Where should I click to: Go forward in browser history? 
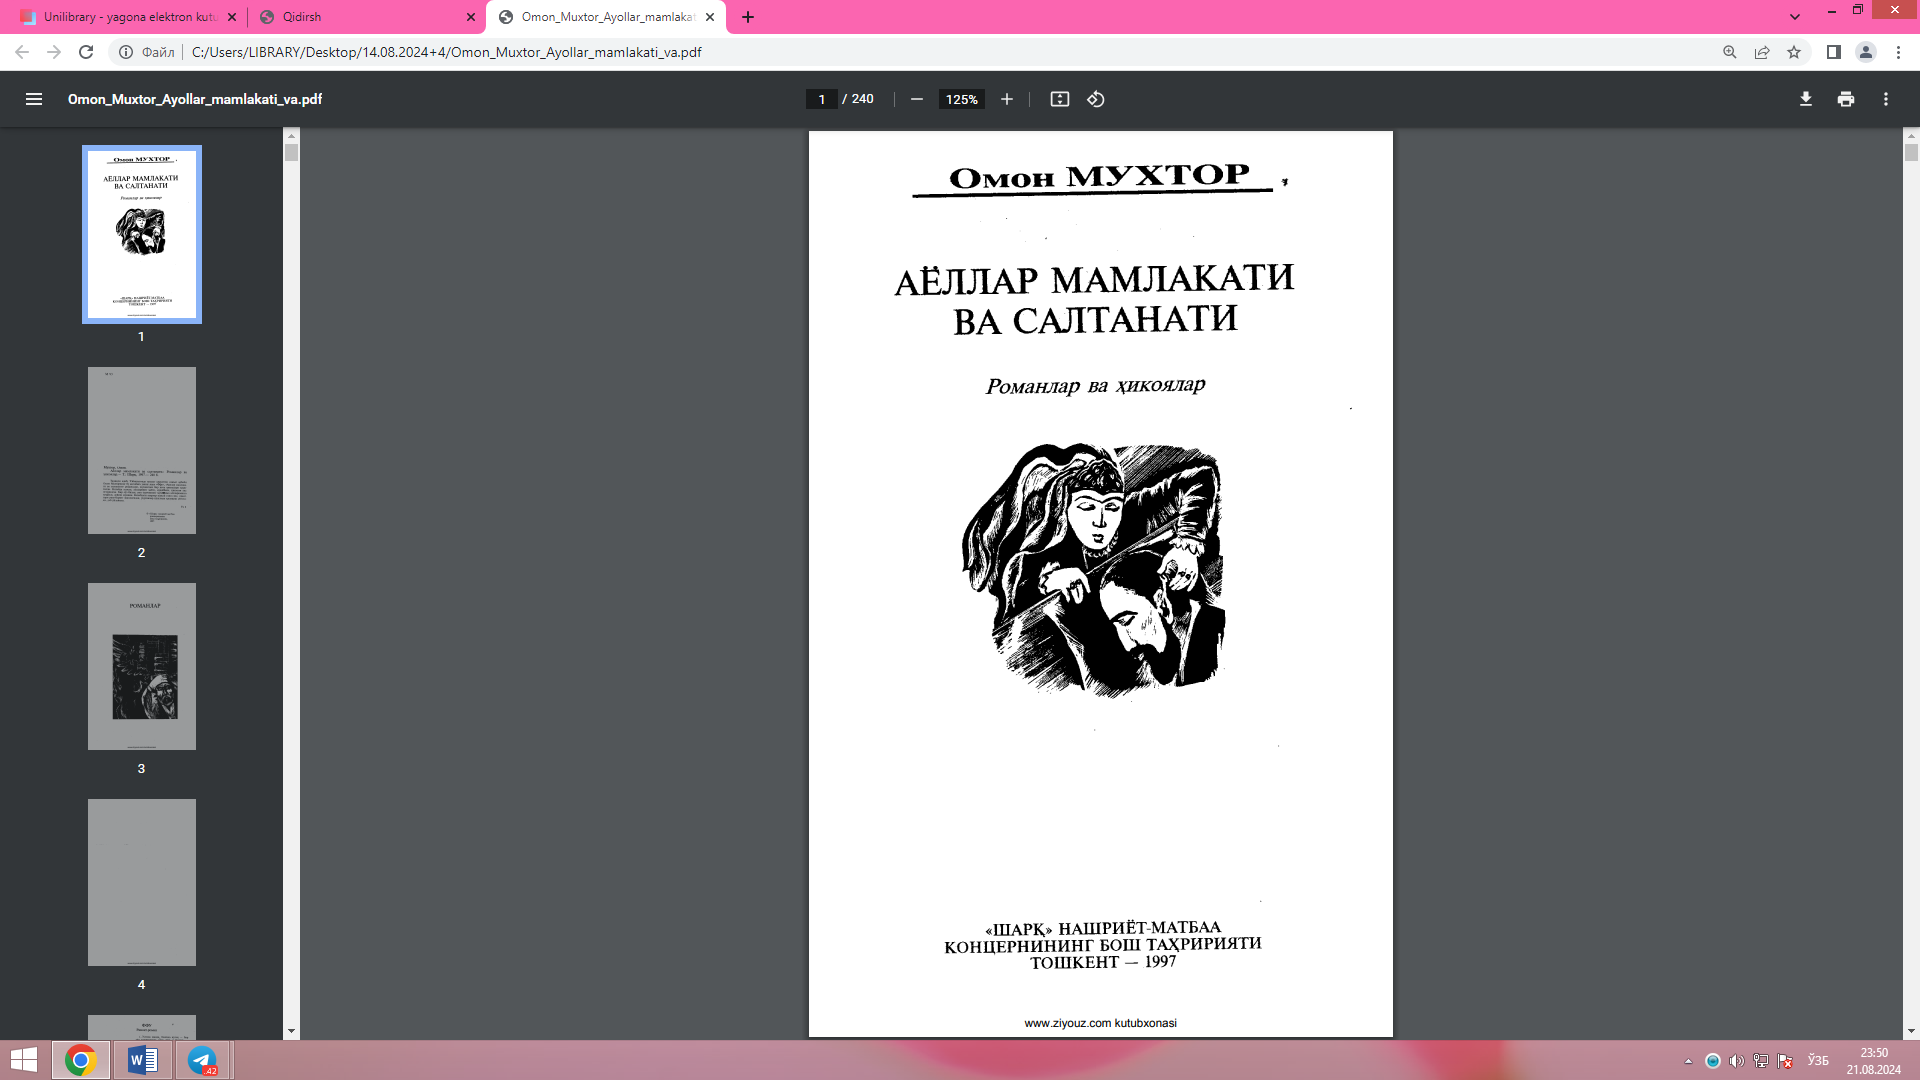click(54, 52)
